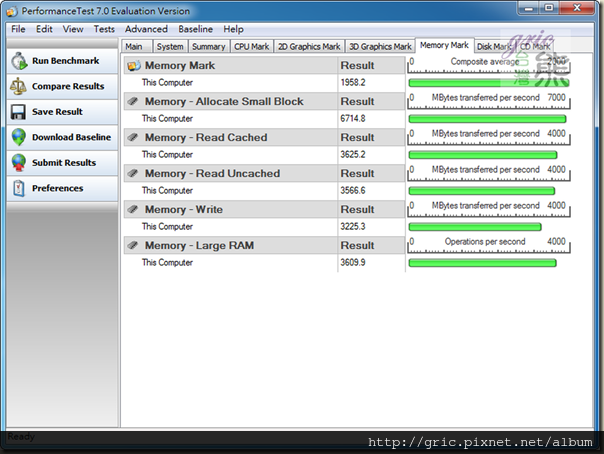Select the Large RAM value 3609.9
This screenshot has width=604, height=454.
pyautogui.click(x=352, y=262)
